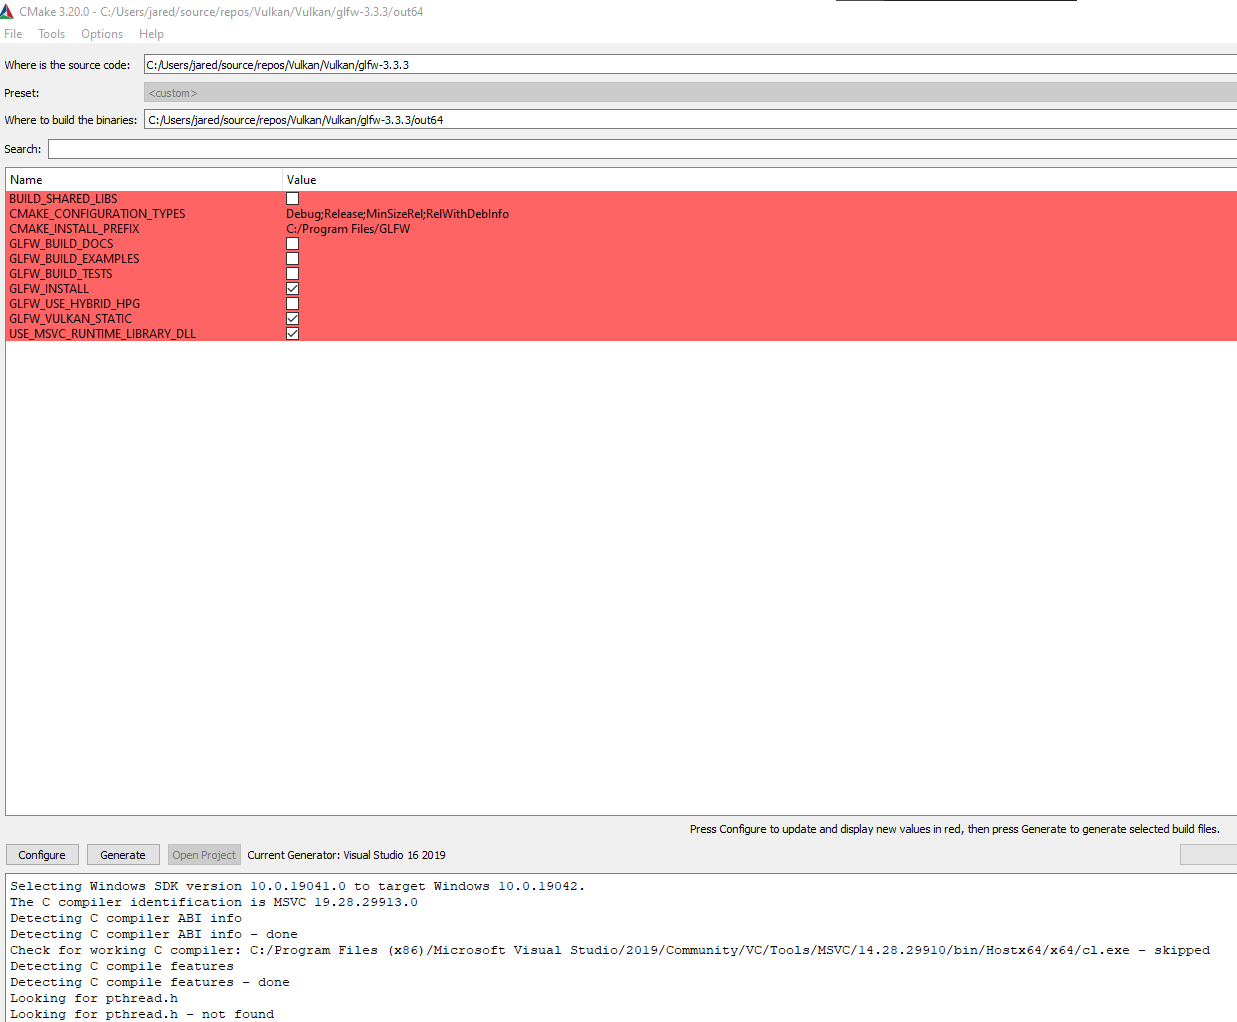
Task: Sort by the Name column header
Action: [144, 180]
